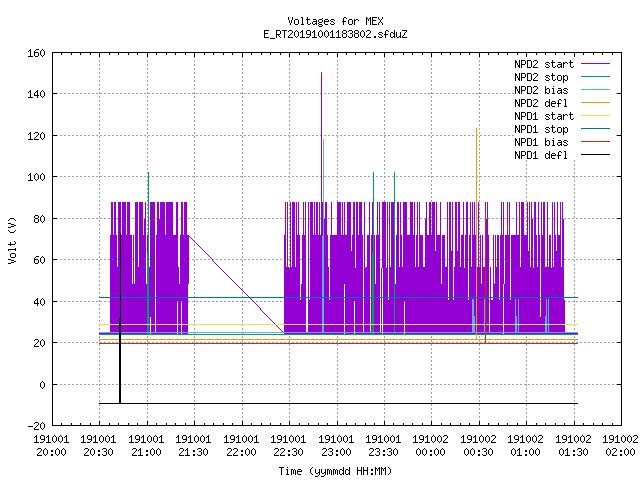
Task: Click the diagonal purple line between data blocks
Action: click(x=236, y=284)
